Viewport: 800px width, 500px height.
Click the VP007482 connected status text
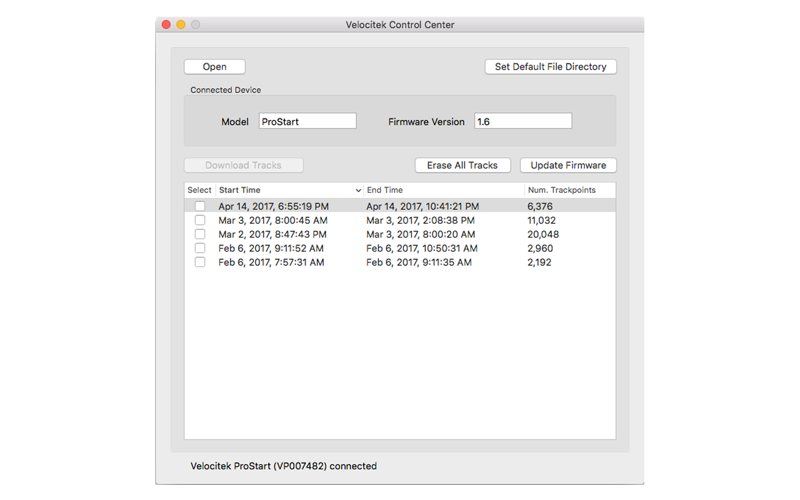[x=284, y=466]
